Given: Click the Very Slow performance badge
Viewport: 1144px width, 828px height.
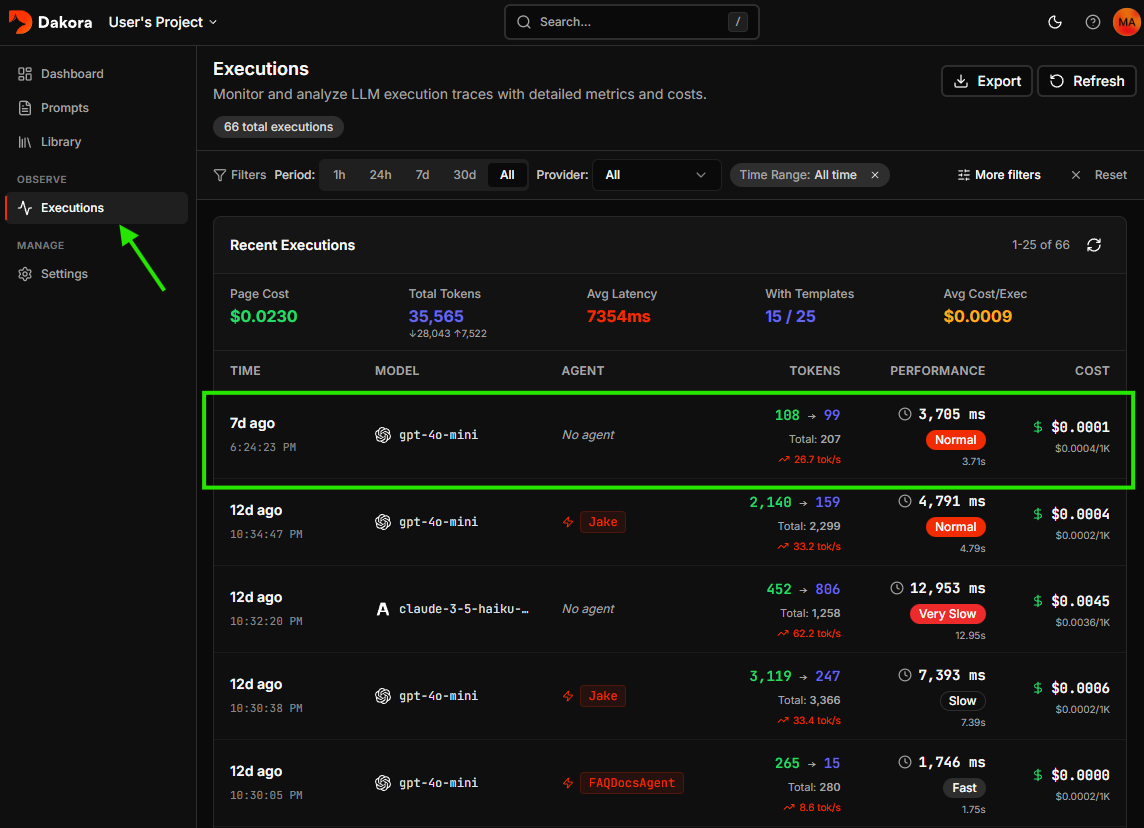Looking at the screenshot, I should point(947,614).
